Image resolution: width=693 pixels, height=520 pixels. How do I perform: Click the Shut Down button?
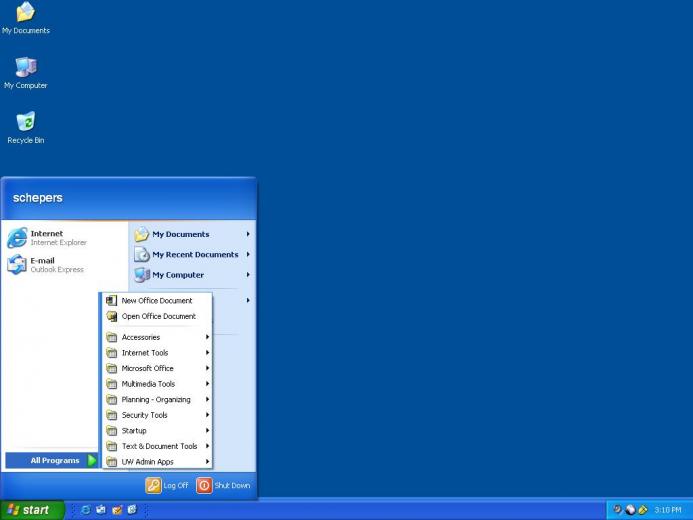coord(223,486)
